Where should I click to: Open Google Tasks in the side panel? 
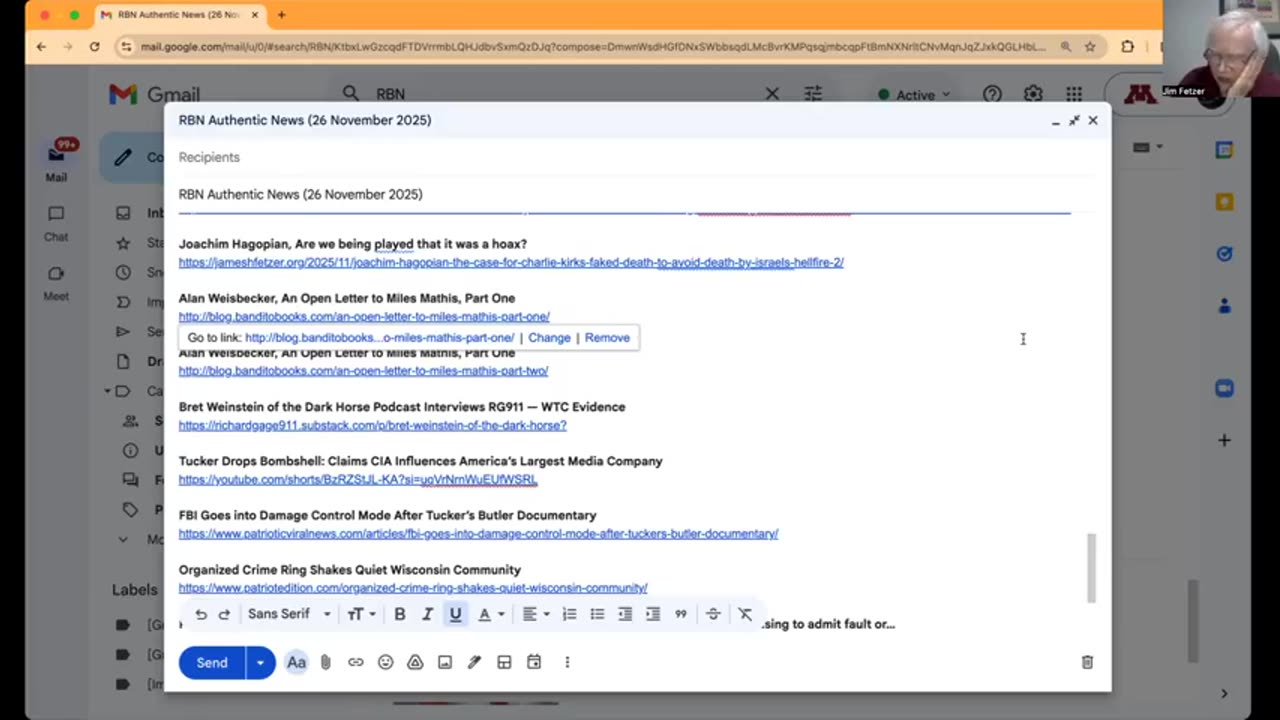pos(1224,254)
